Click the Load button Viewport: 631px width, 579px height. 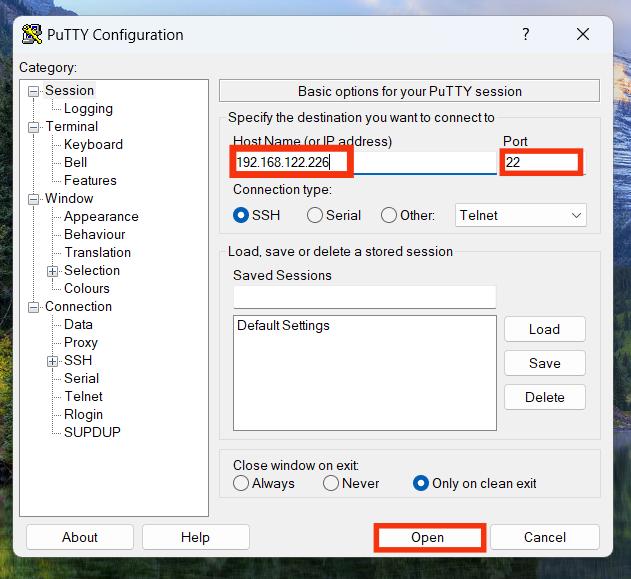544,329
